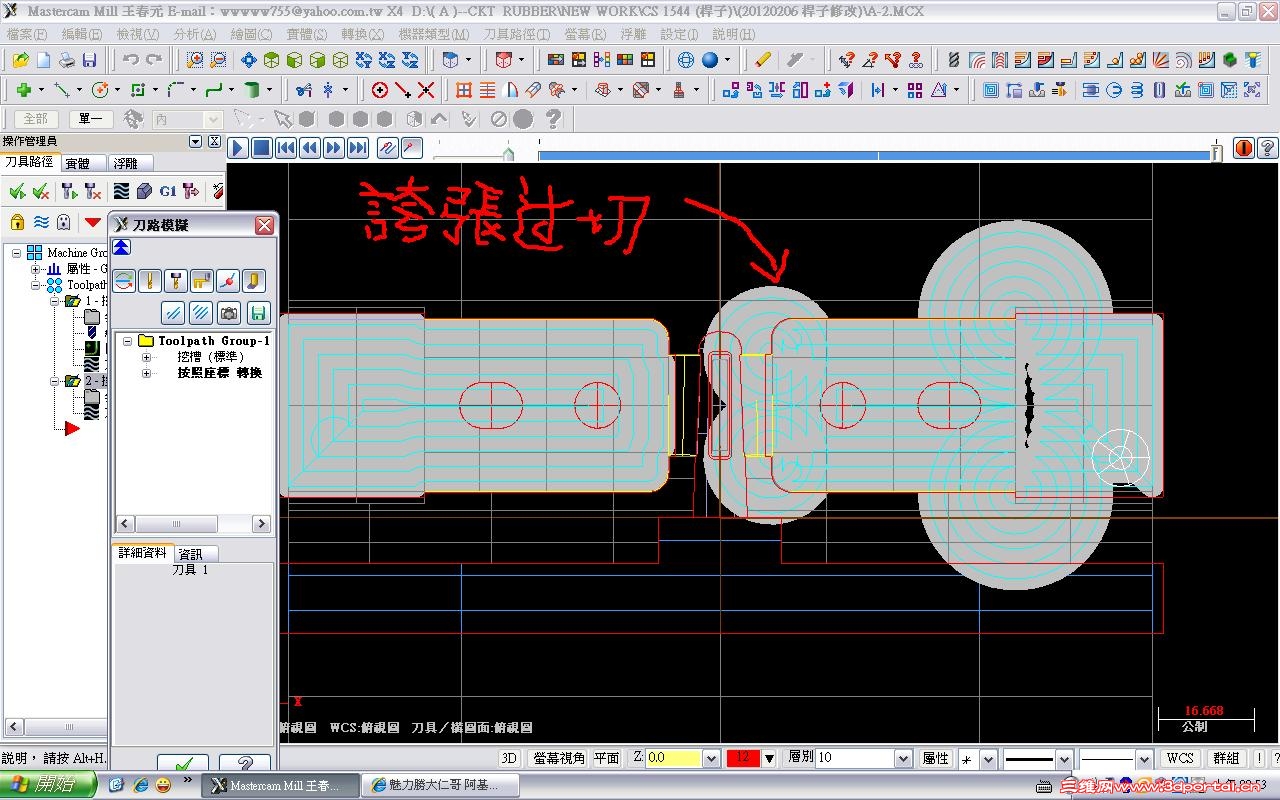Screen dimensions: 1280x800
Task: Open the 編輯(E) menu
Action: tap(82, 34)
